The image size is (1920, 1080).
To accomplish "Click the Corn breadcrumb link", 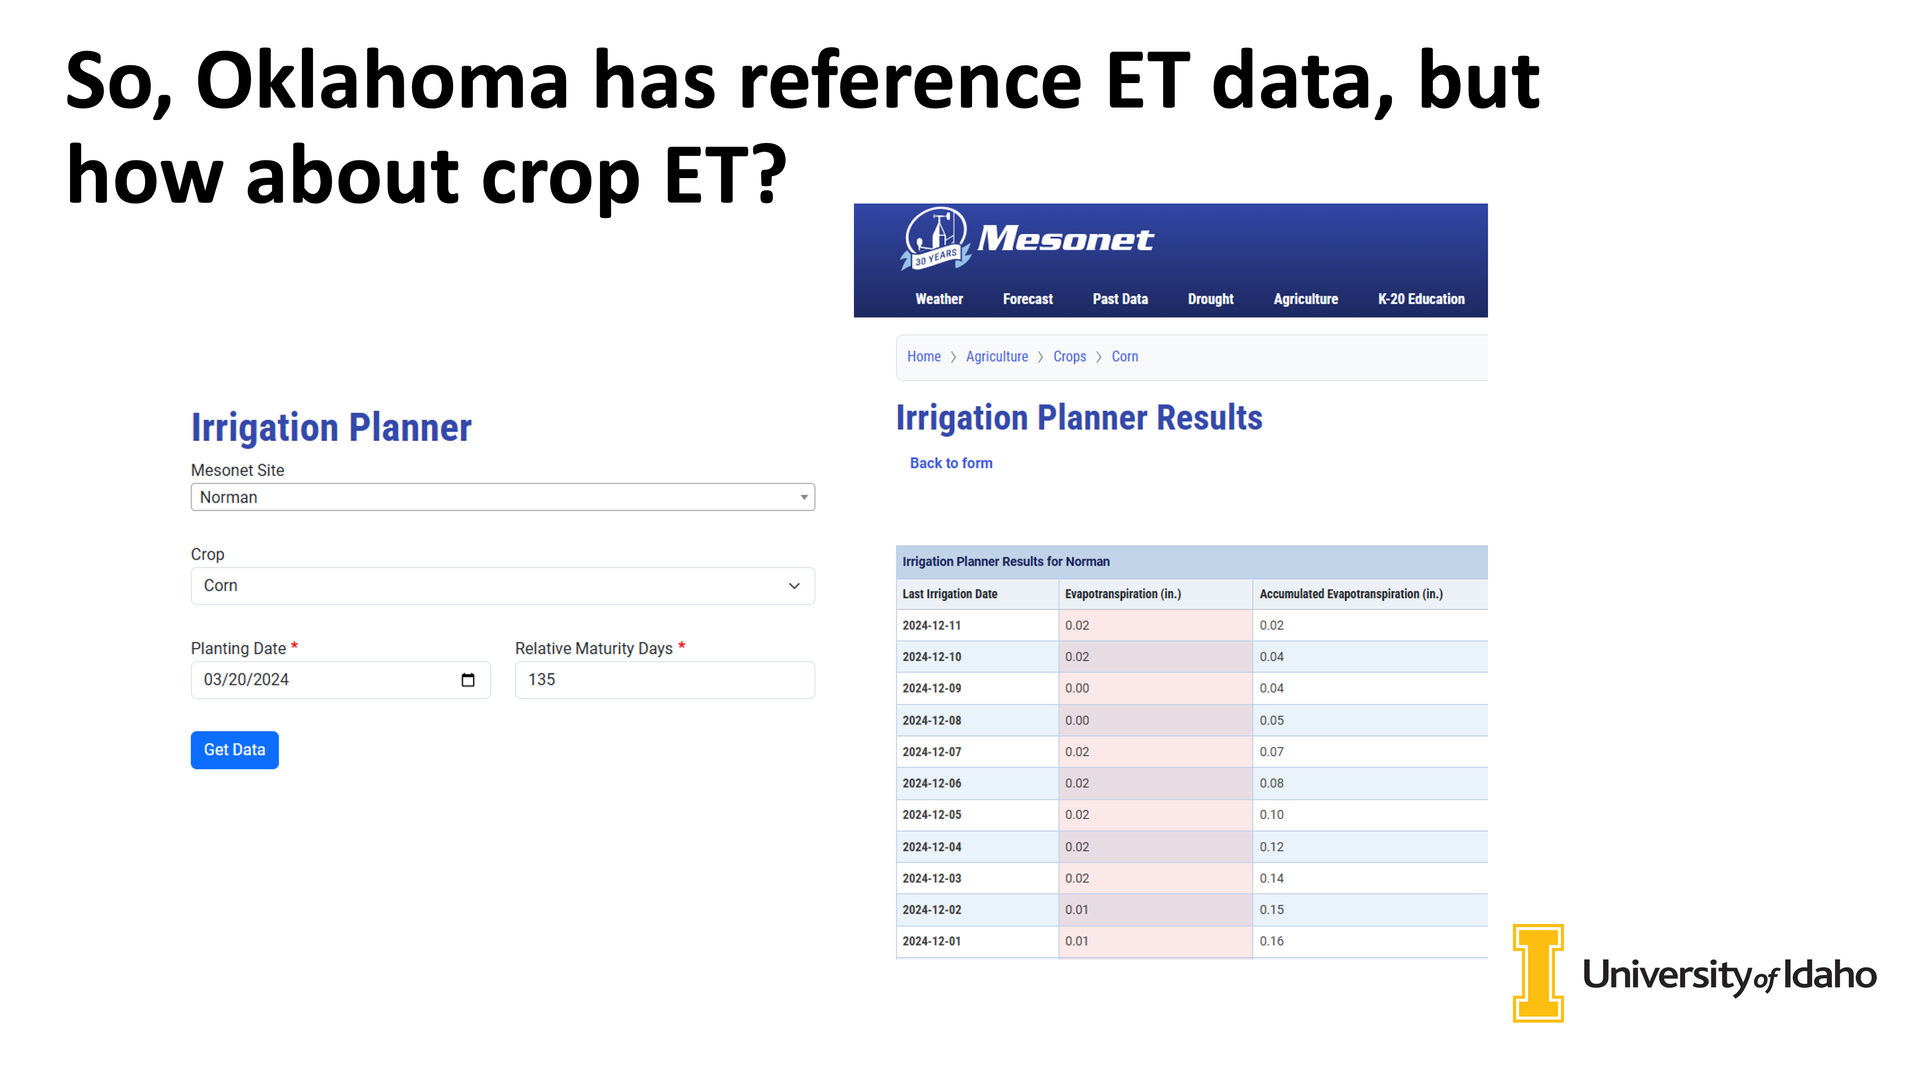I will [1124, 357].
